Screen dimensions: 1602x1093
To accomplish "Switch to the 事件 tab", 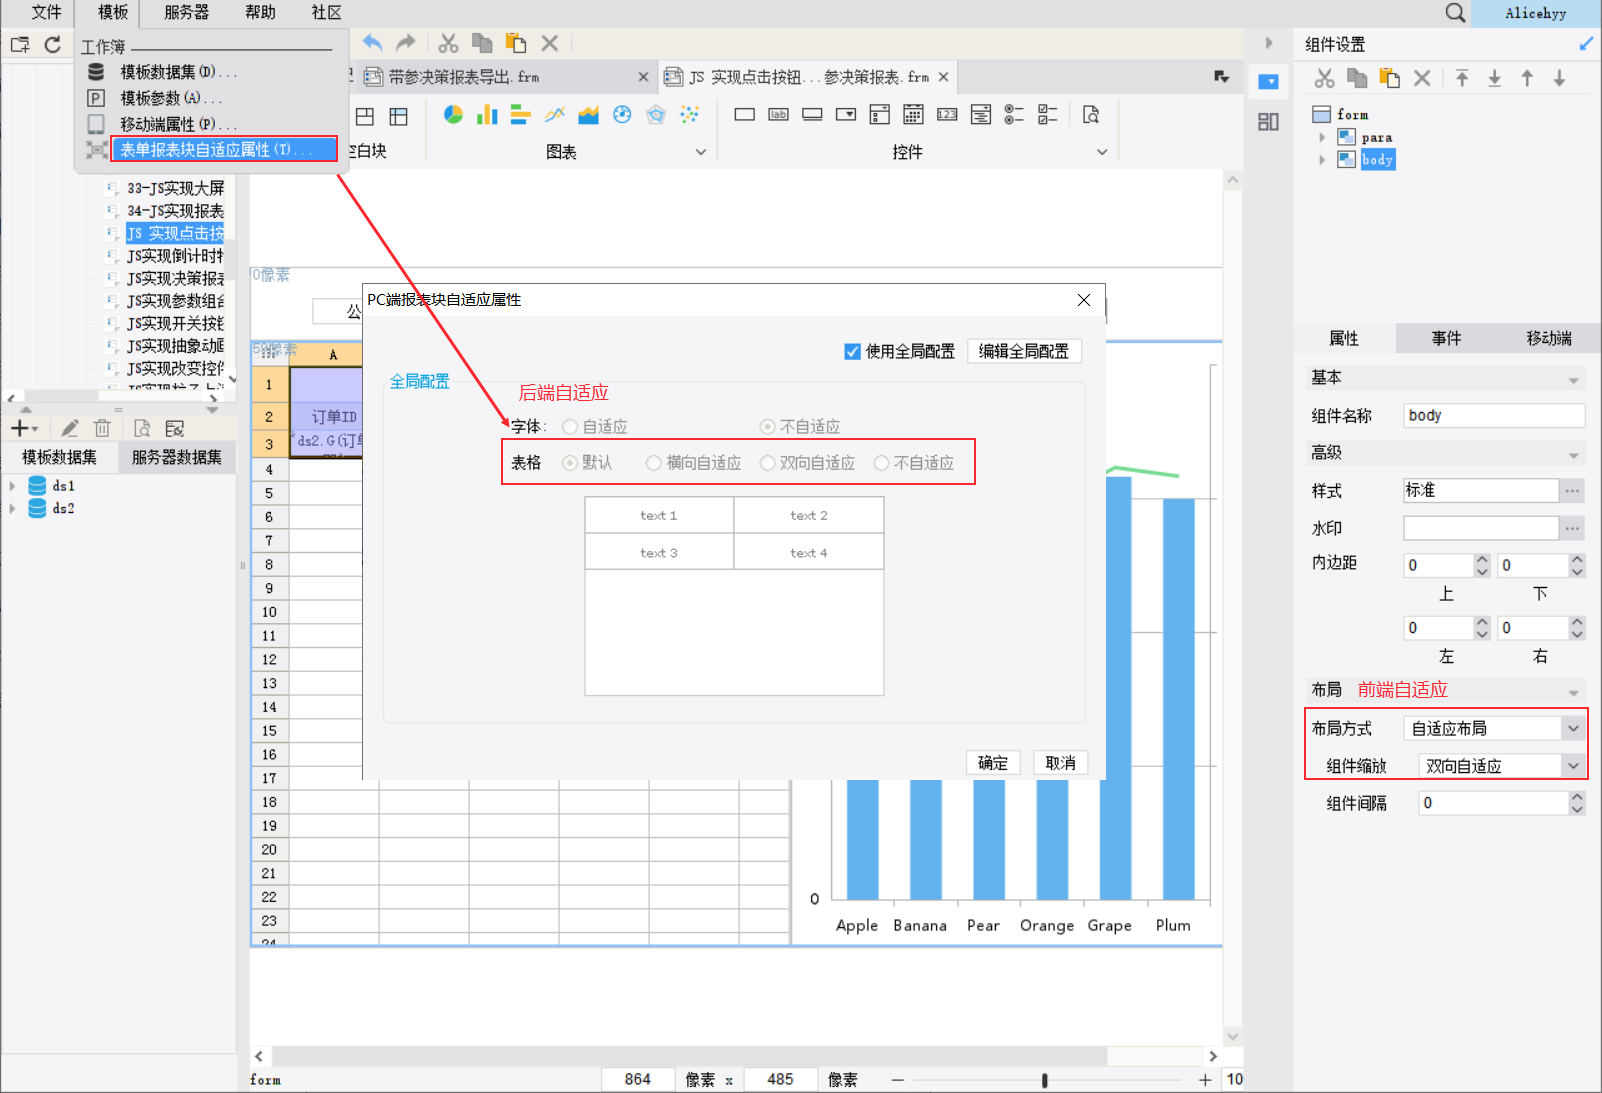I will point(1446,338).
